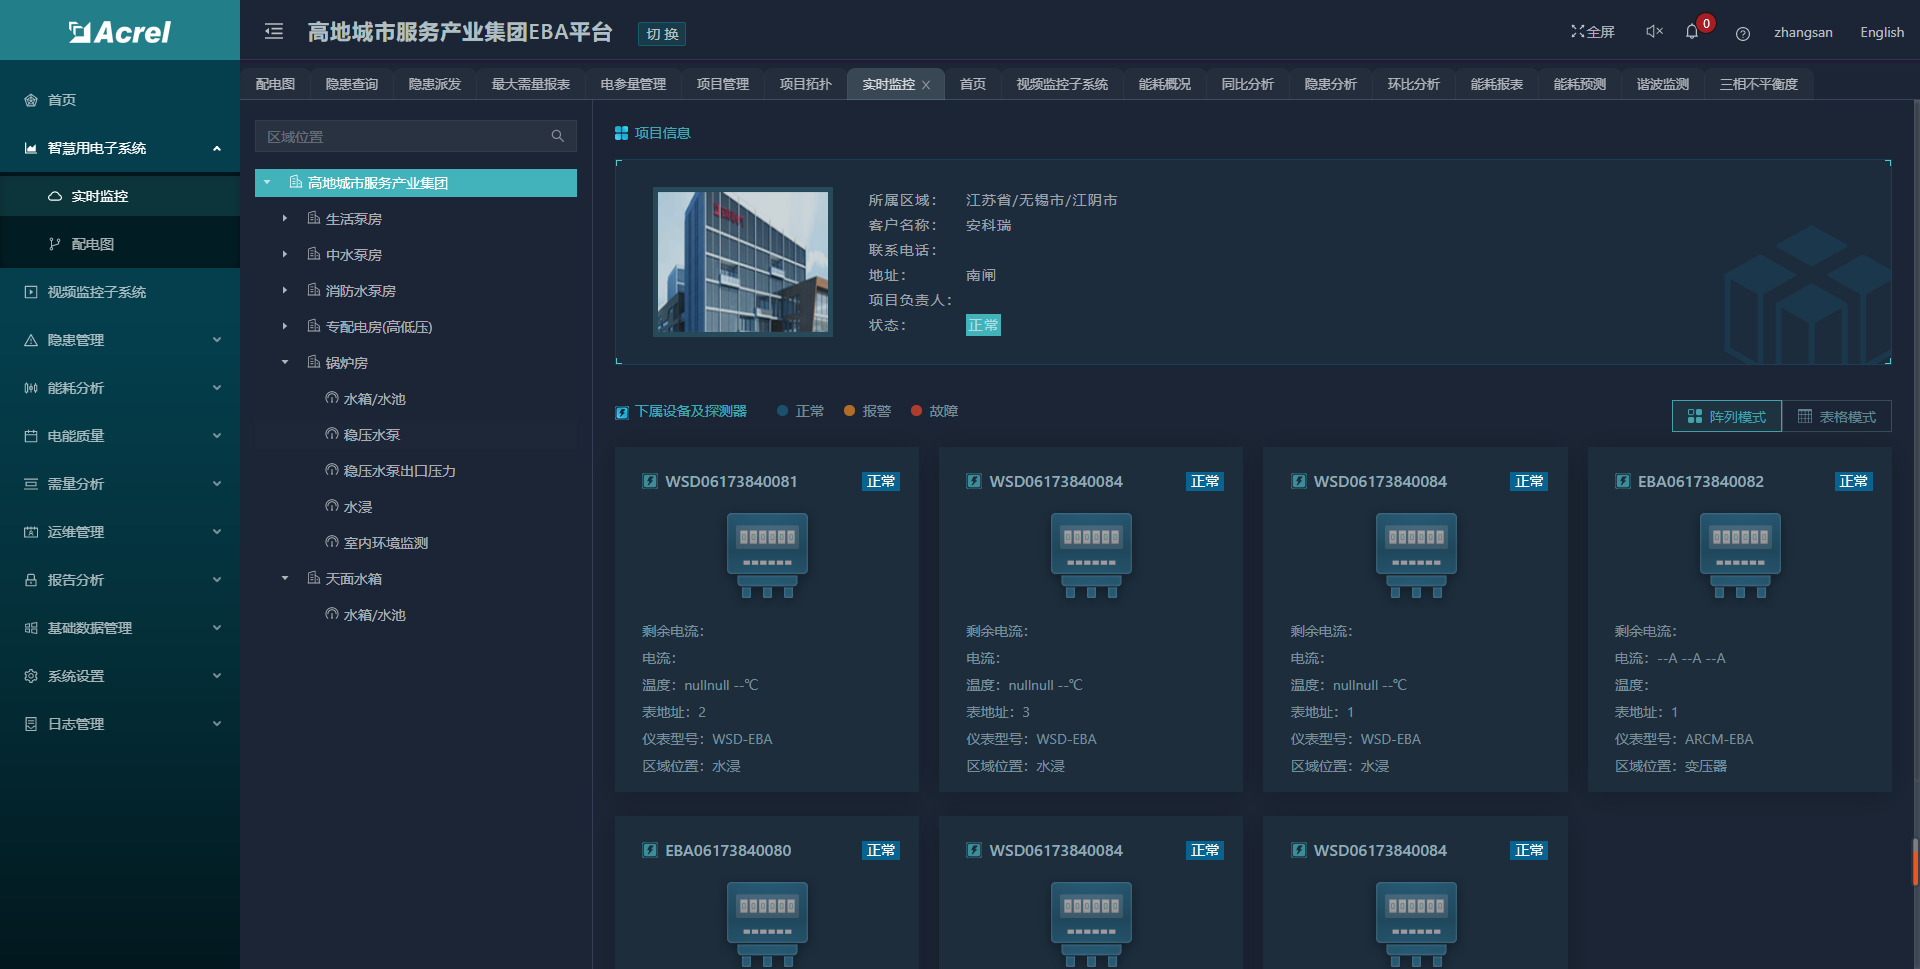Open notifications via bell icon

point(1694,33)
